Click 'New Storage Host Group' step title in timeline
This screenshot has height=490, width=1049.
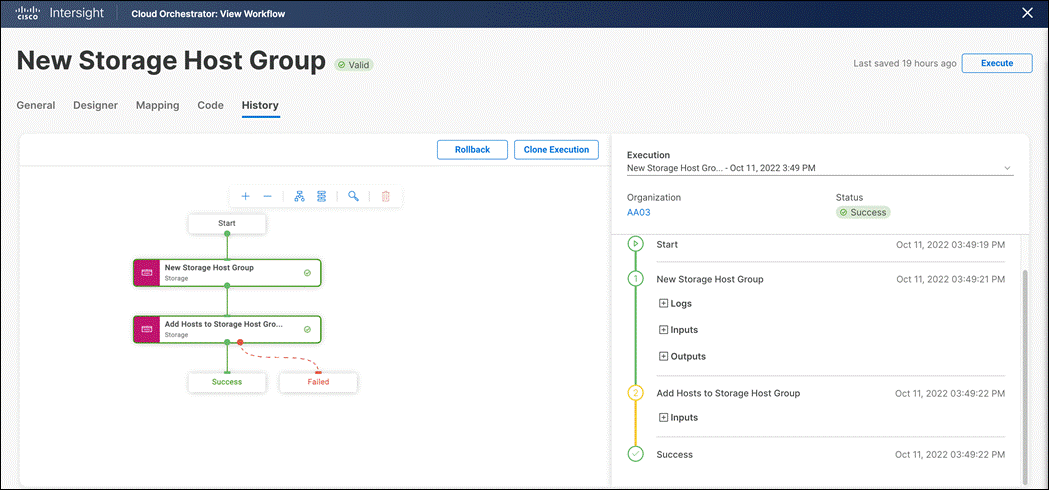(x=710, y=279)
